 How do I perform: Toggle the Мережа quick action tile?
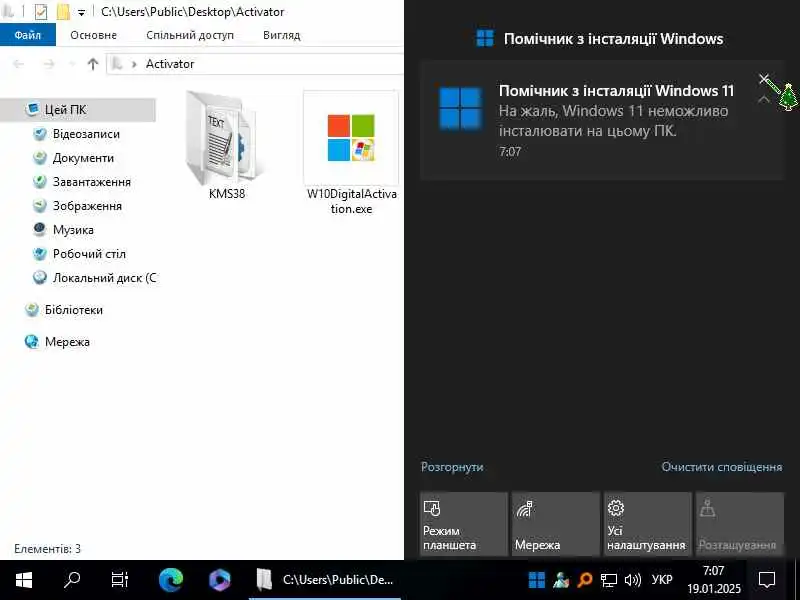556,523
